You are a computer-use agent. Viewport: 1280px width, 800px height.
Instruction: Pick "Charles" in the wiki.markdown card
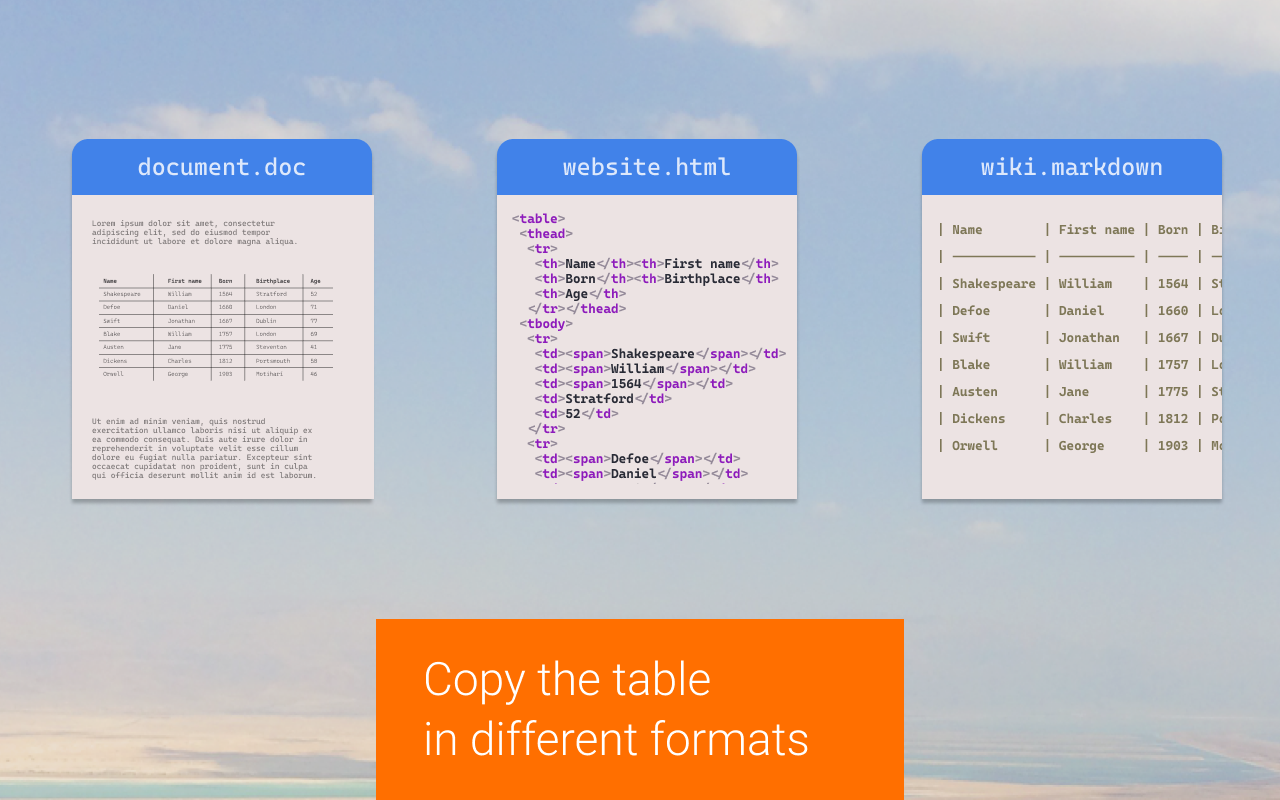tap(1085, 419)
